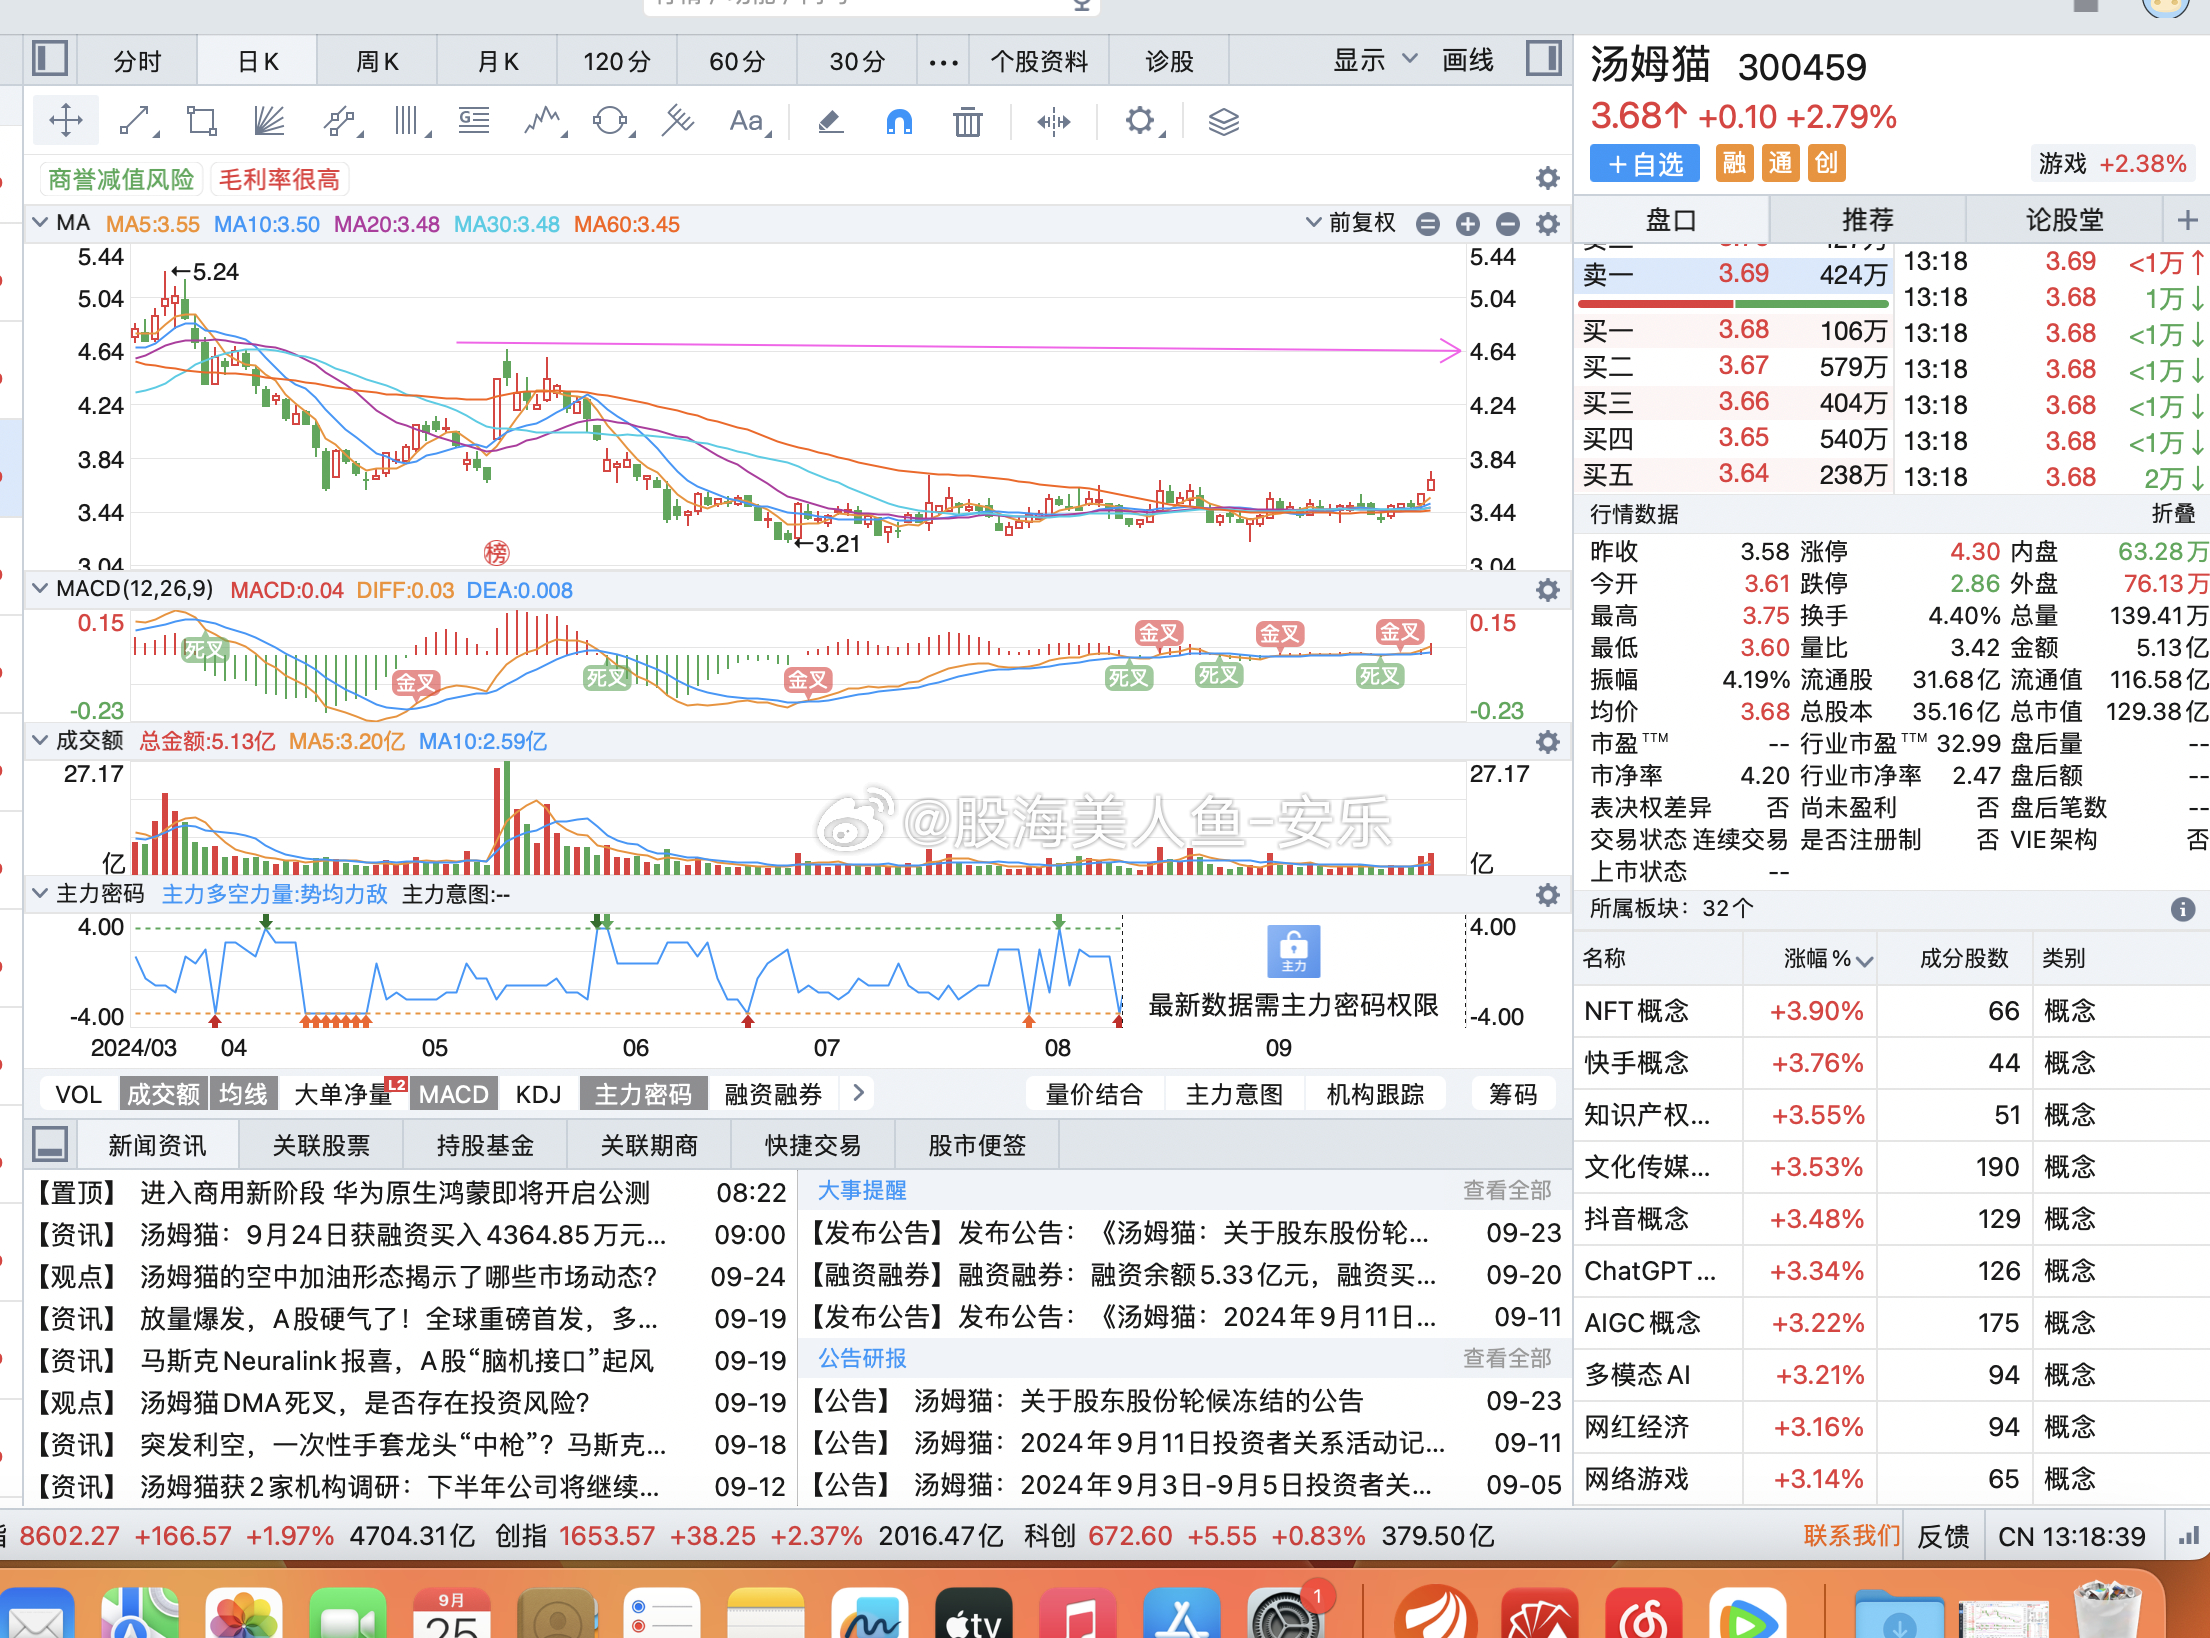Open the 显示 display dropdown
Screen dimensions: 2210x1638
click(1371, 60)
